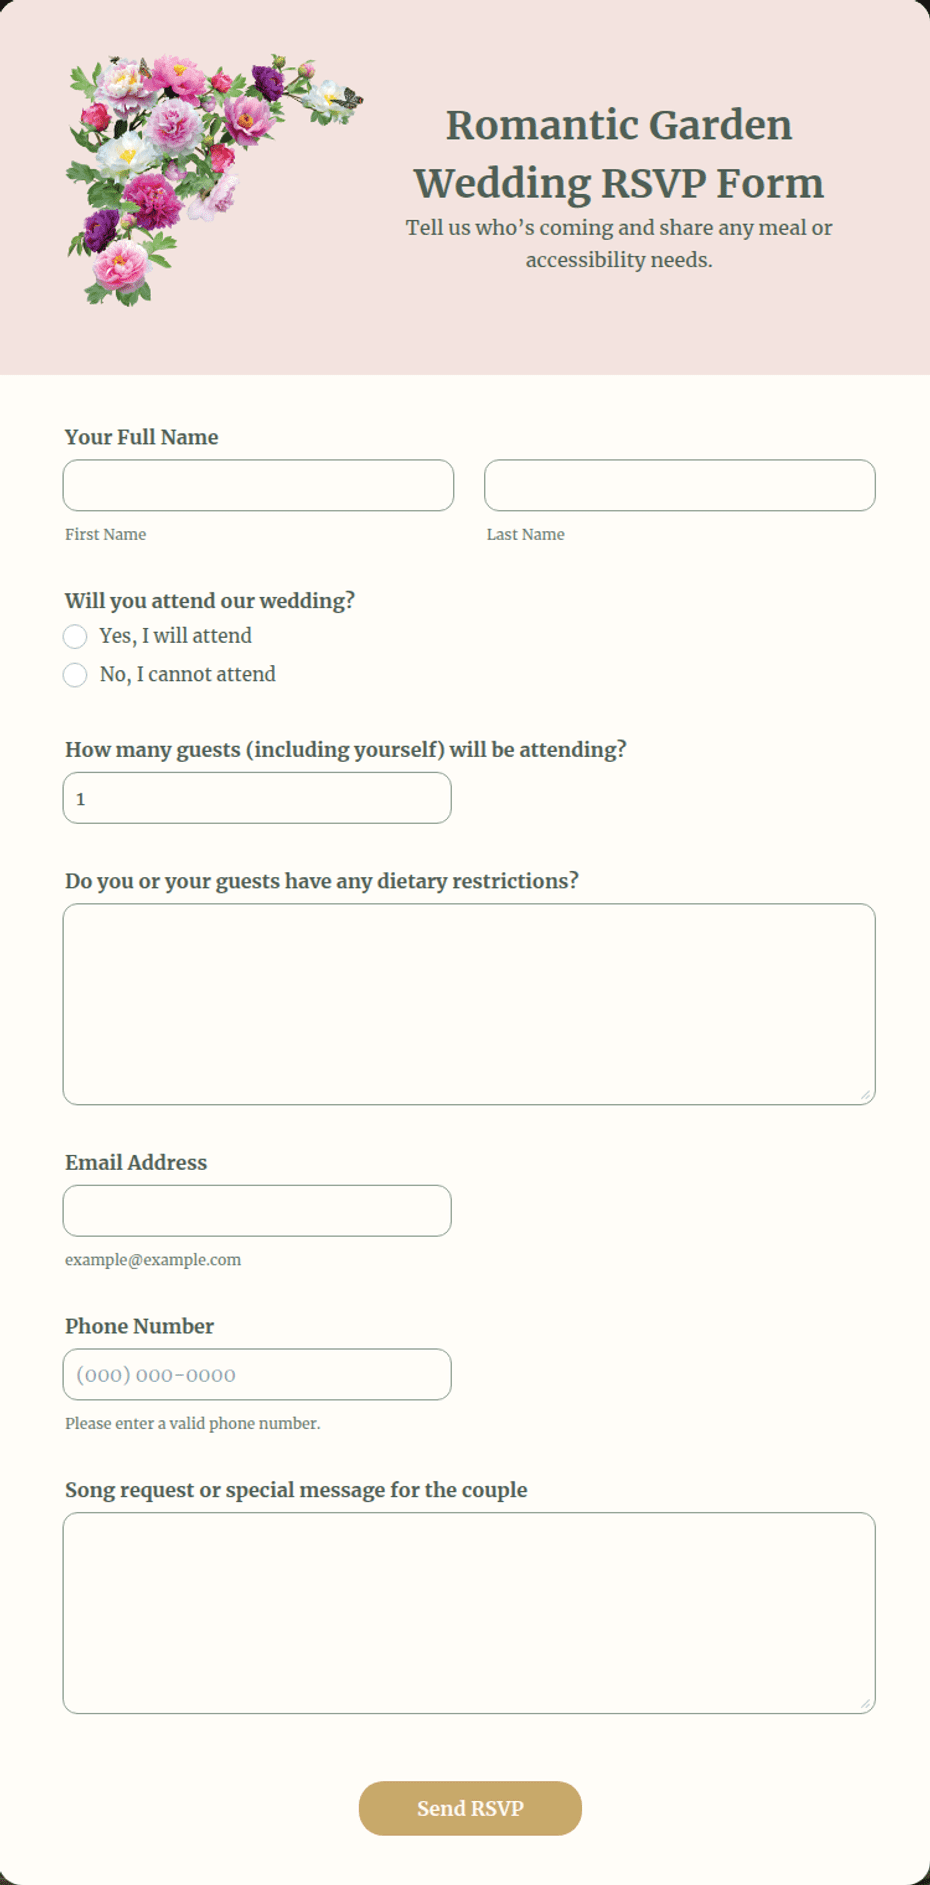Click the guest count number field
This screenshot has height=1885, width=930.
(x=257, y=798)
